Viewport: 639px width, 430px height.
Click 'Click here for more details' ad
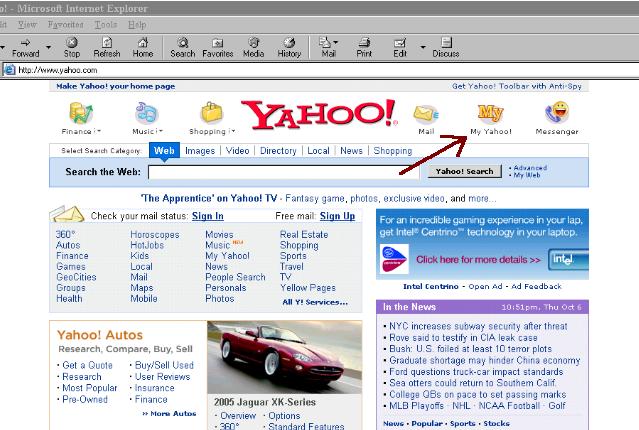[x=478, y=260]
